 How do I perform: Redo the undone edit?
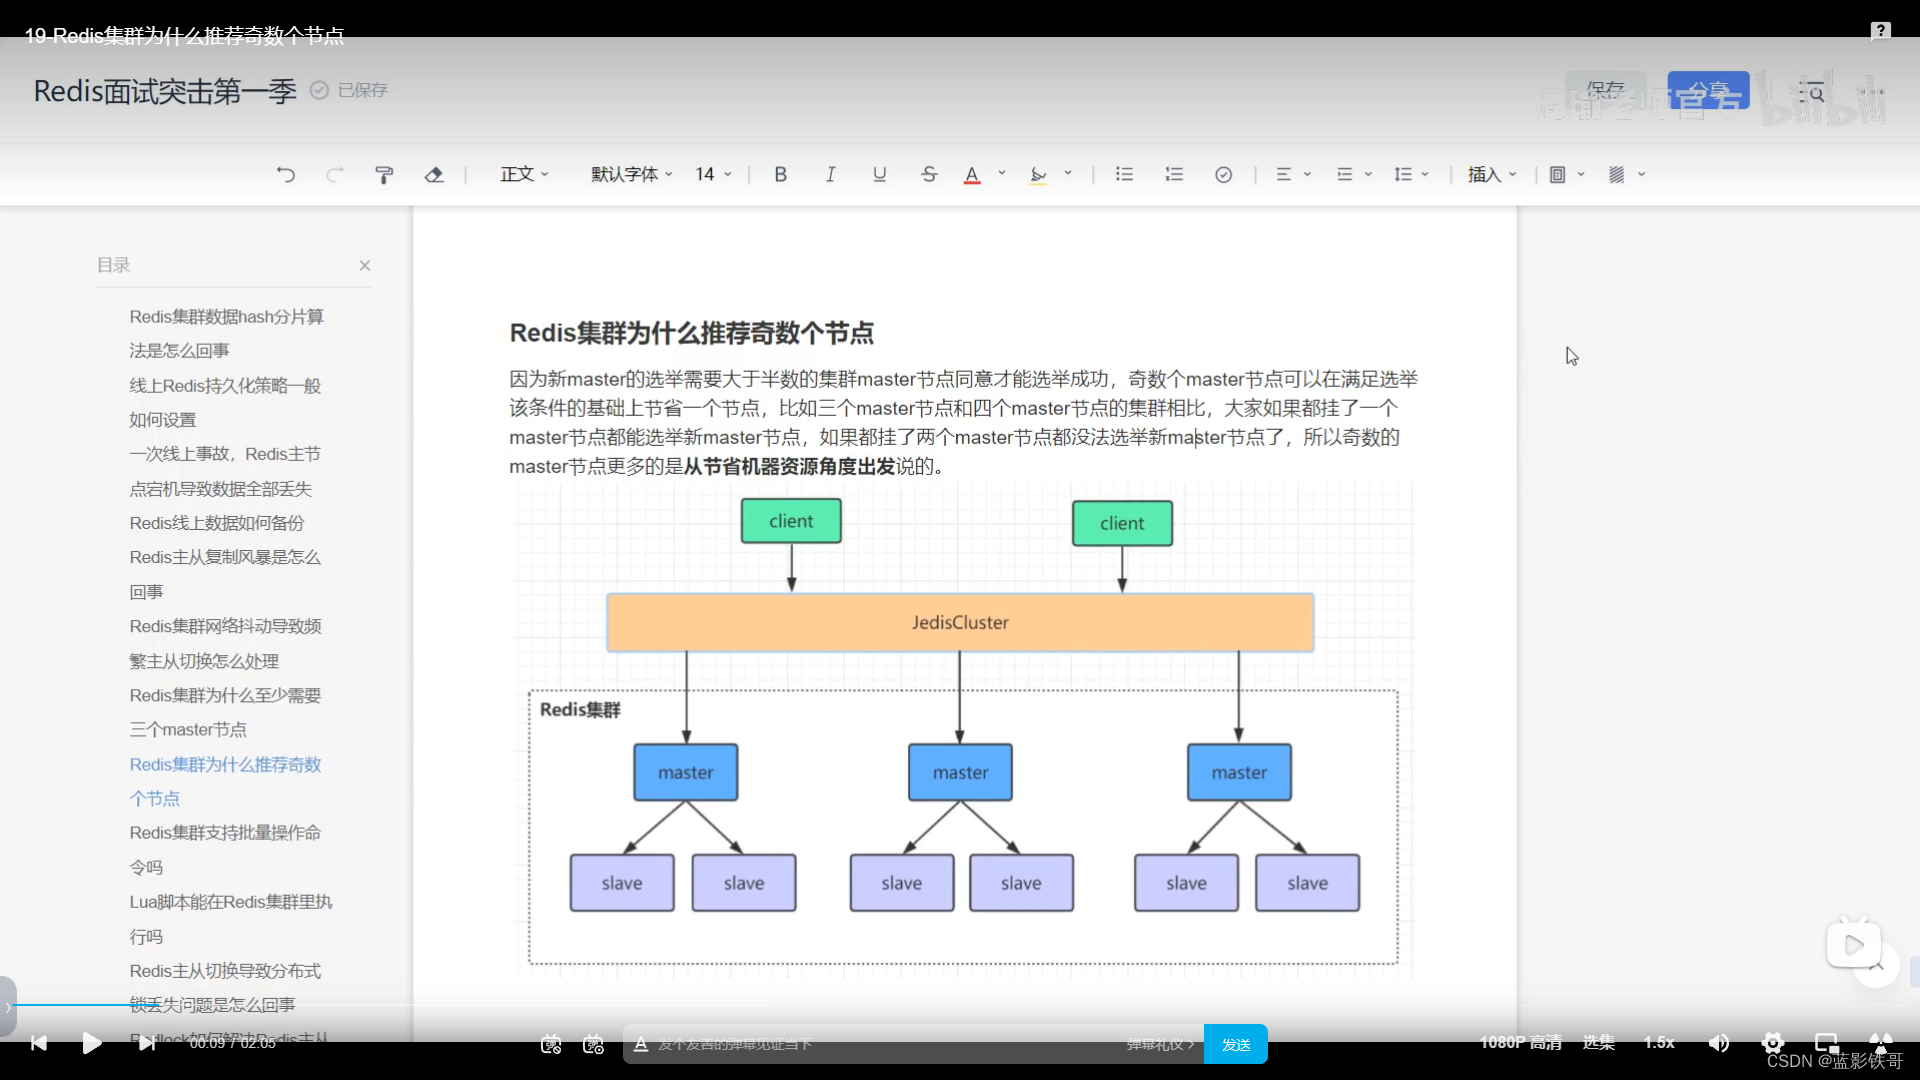point(335,175)
